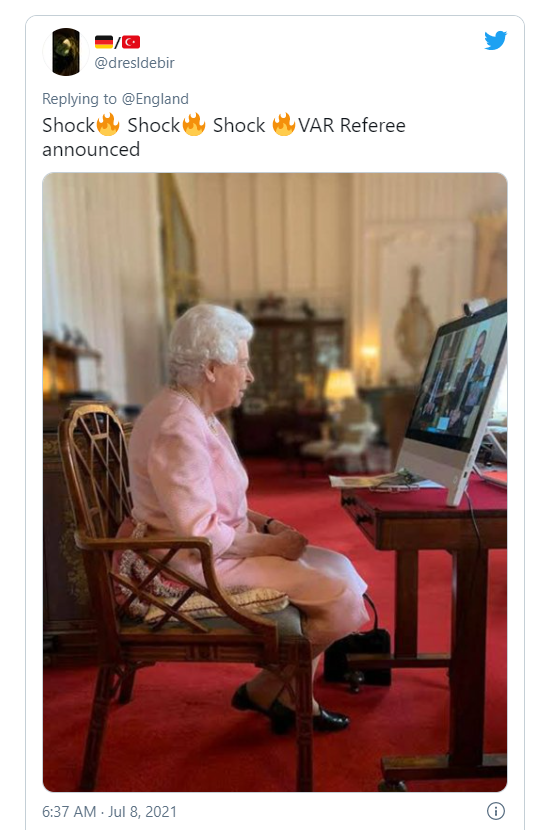Viewport: 547px width, 830px height.
Task: Click the Twitter bird logo
Action: pos(495,41)
